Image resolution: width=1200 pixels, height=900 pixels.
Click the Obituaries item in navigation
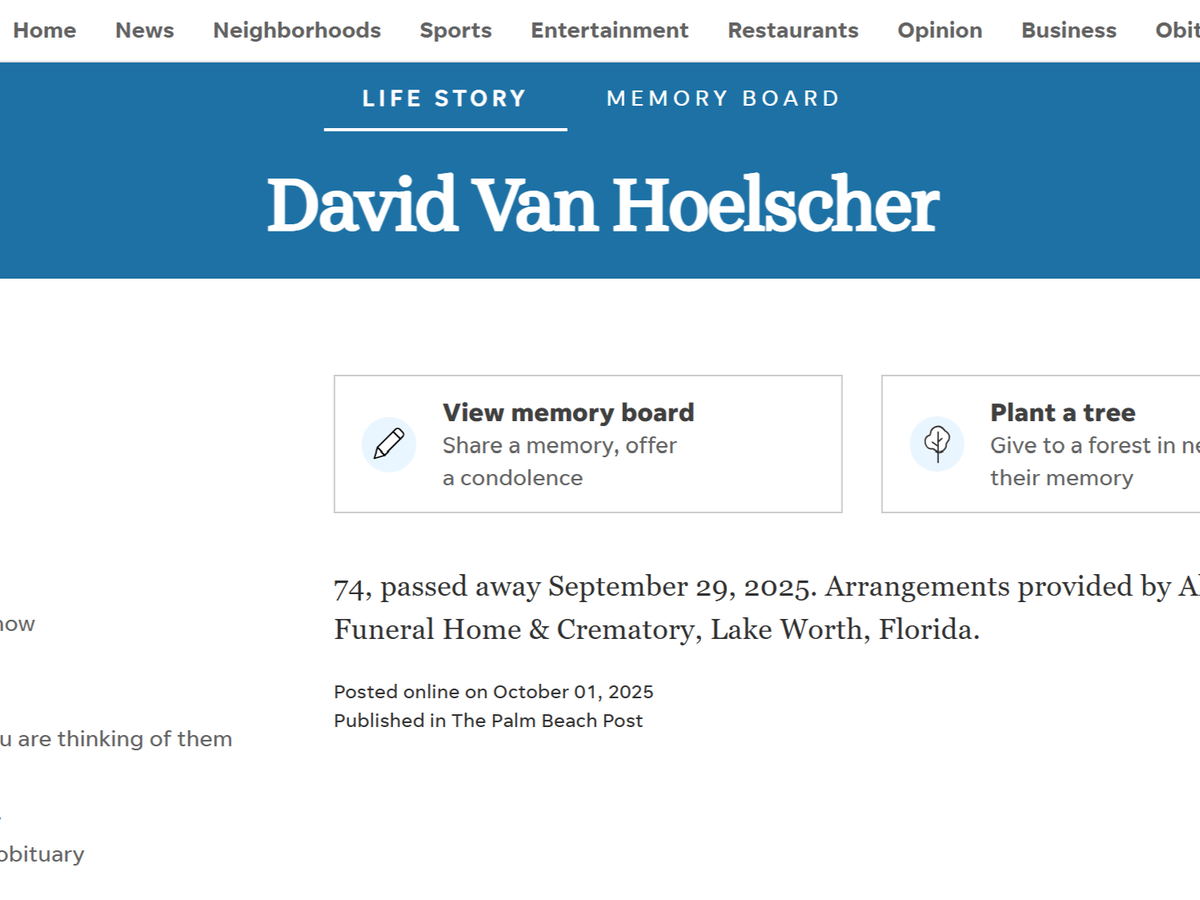pyautogui.click(x=1178, y=30)
